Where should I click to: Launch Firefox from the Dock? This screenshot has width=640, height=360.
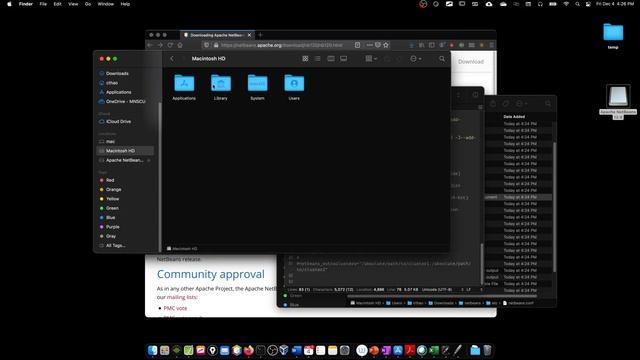249,351
